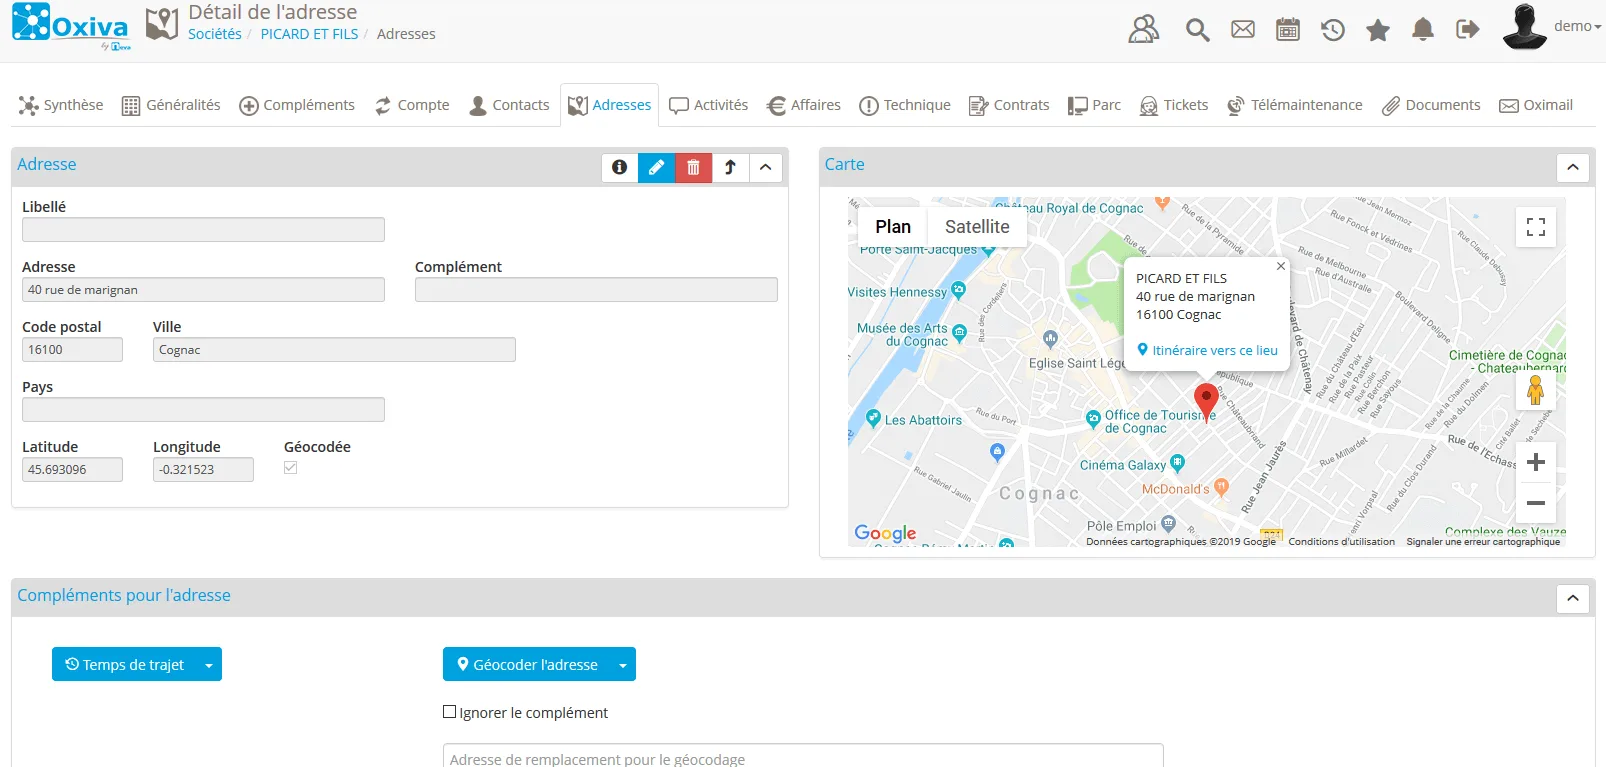The image size is (1606, 767).
Task: Open the calendar icon in top bar
Action: (x=1288, y=29)
